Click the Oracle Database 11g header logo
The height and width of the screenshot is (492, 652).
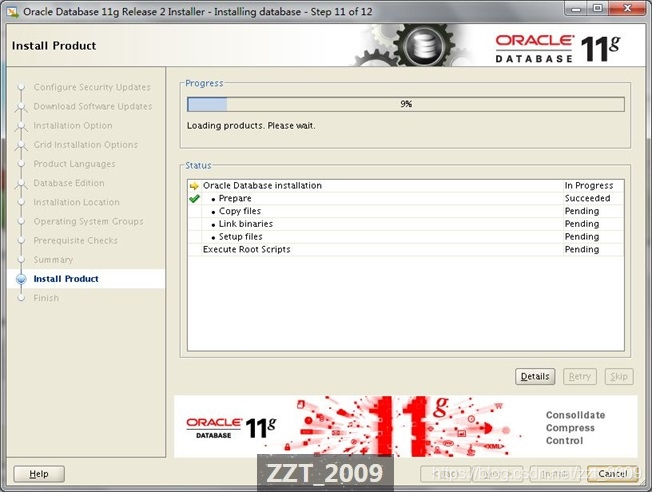point(557,49)
